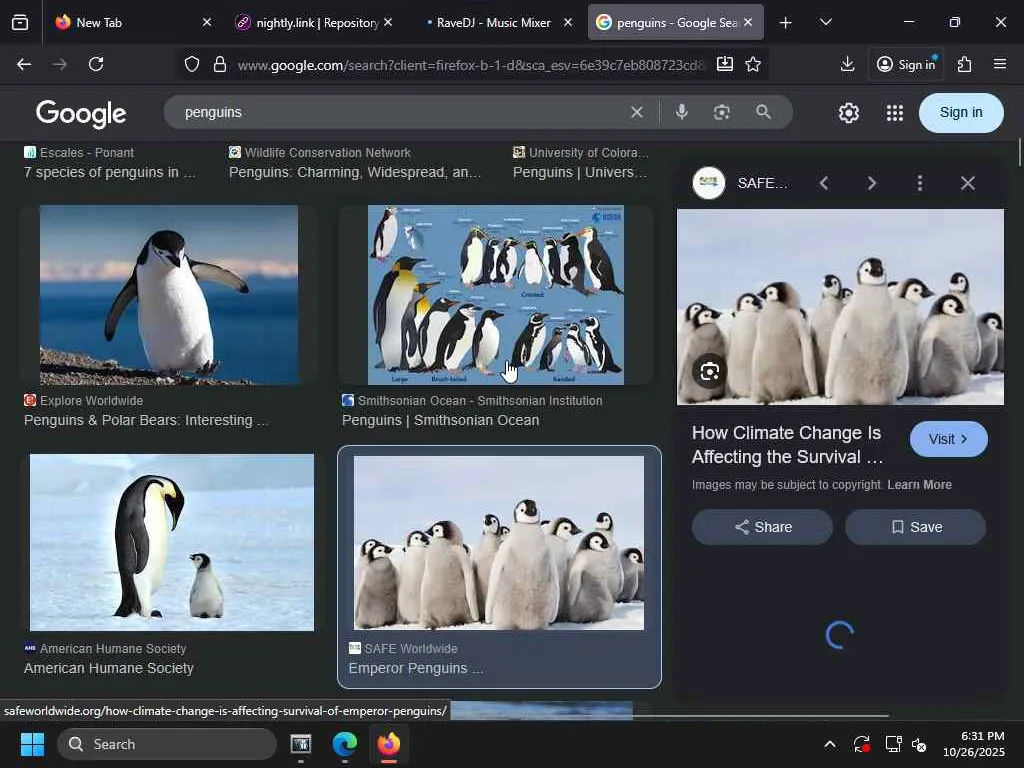Image resolution: width=1024 pixels, height=768 pixels.
Task: Open the Learn More copyright link
Action: click(919, 485)
